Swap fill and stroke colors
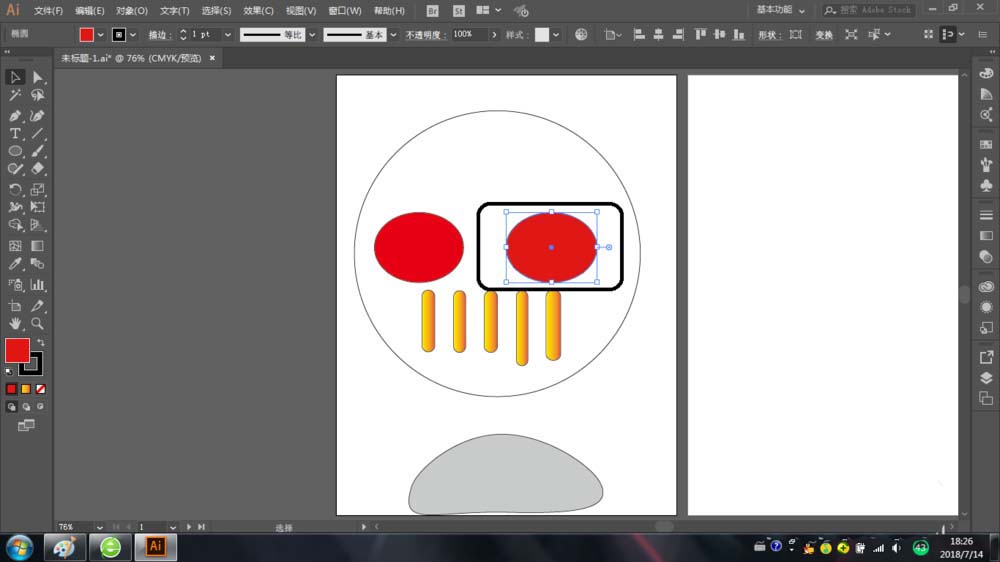Screen dimensions: 1000x562 click(x=41, y=343)
